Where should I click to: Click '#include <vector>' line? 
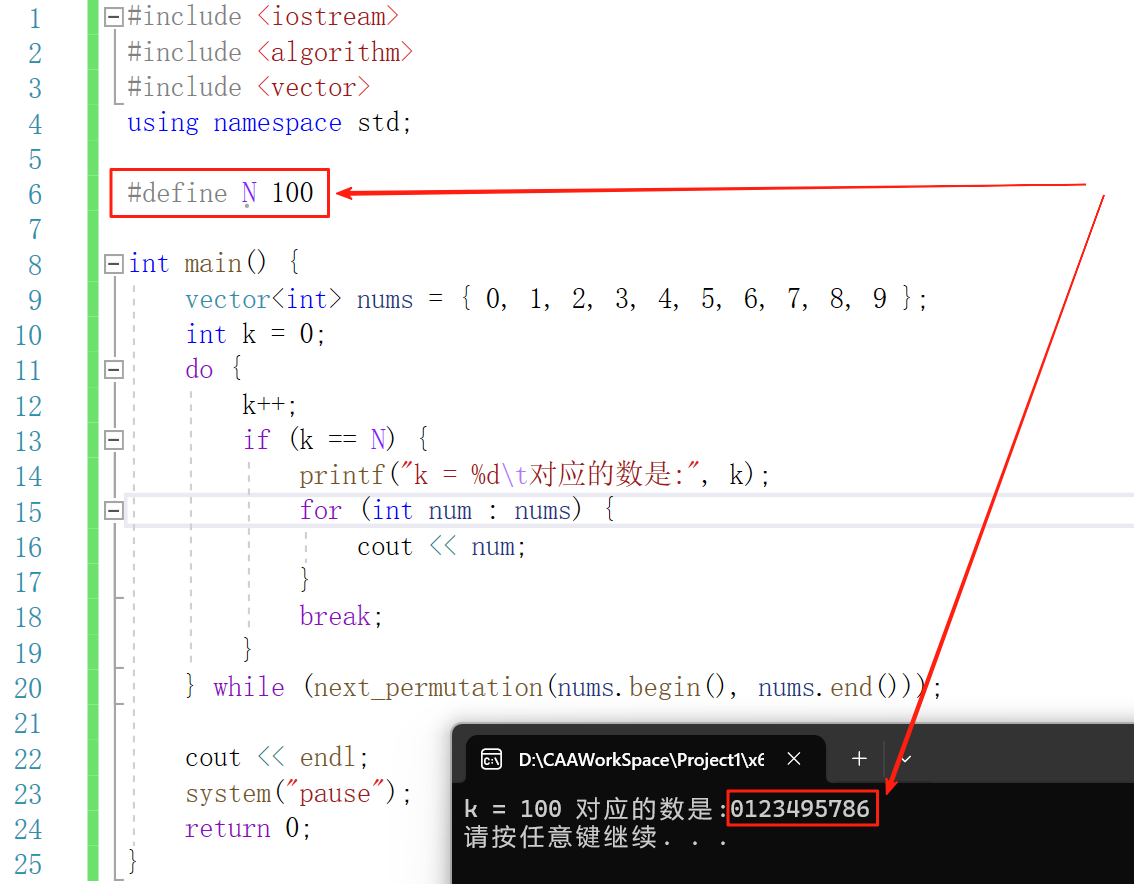pos(248,88)
